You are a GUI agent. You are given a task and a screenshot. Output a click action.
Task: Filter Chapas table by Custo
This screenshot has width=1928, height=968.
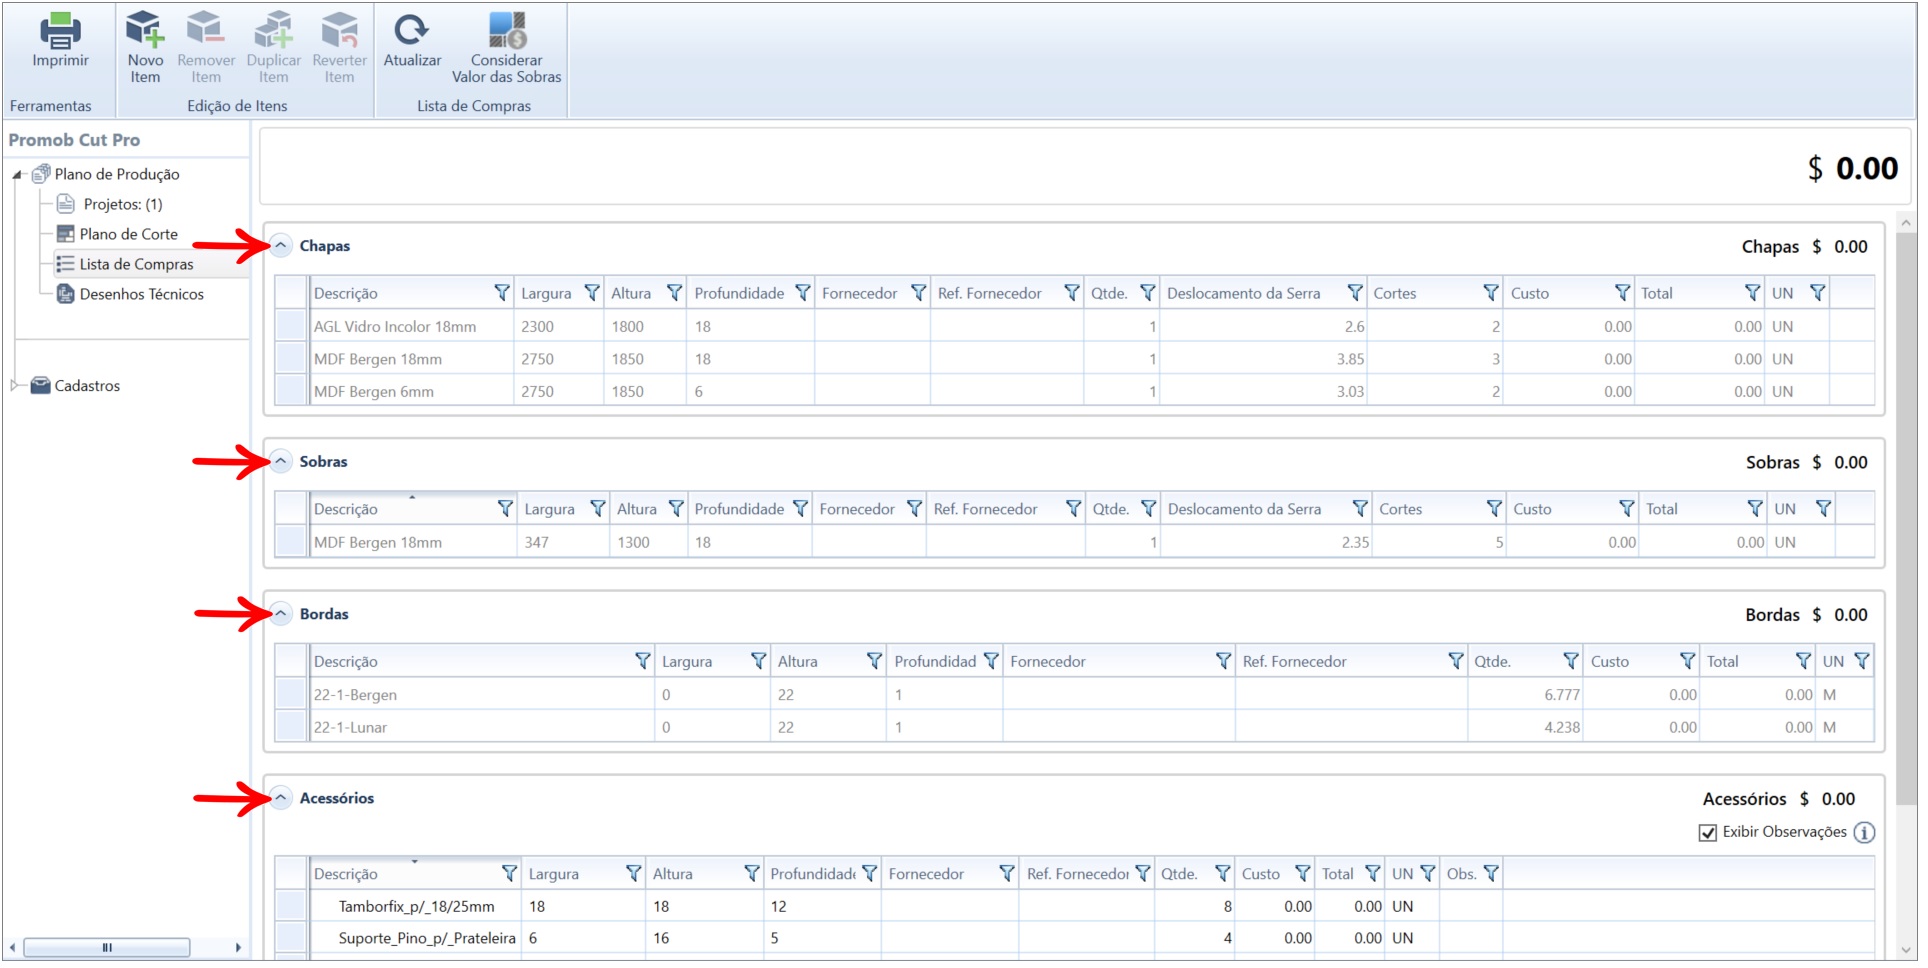1622,293
